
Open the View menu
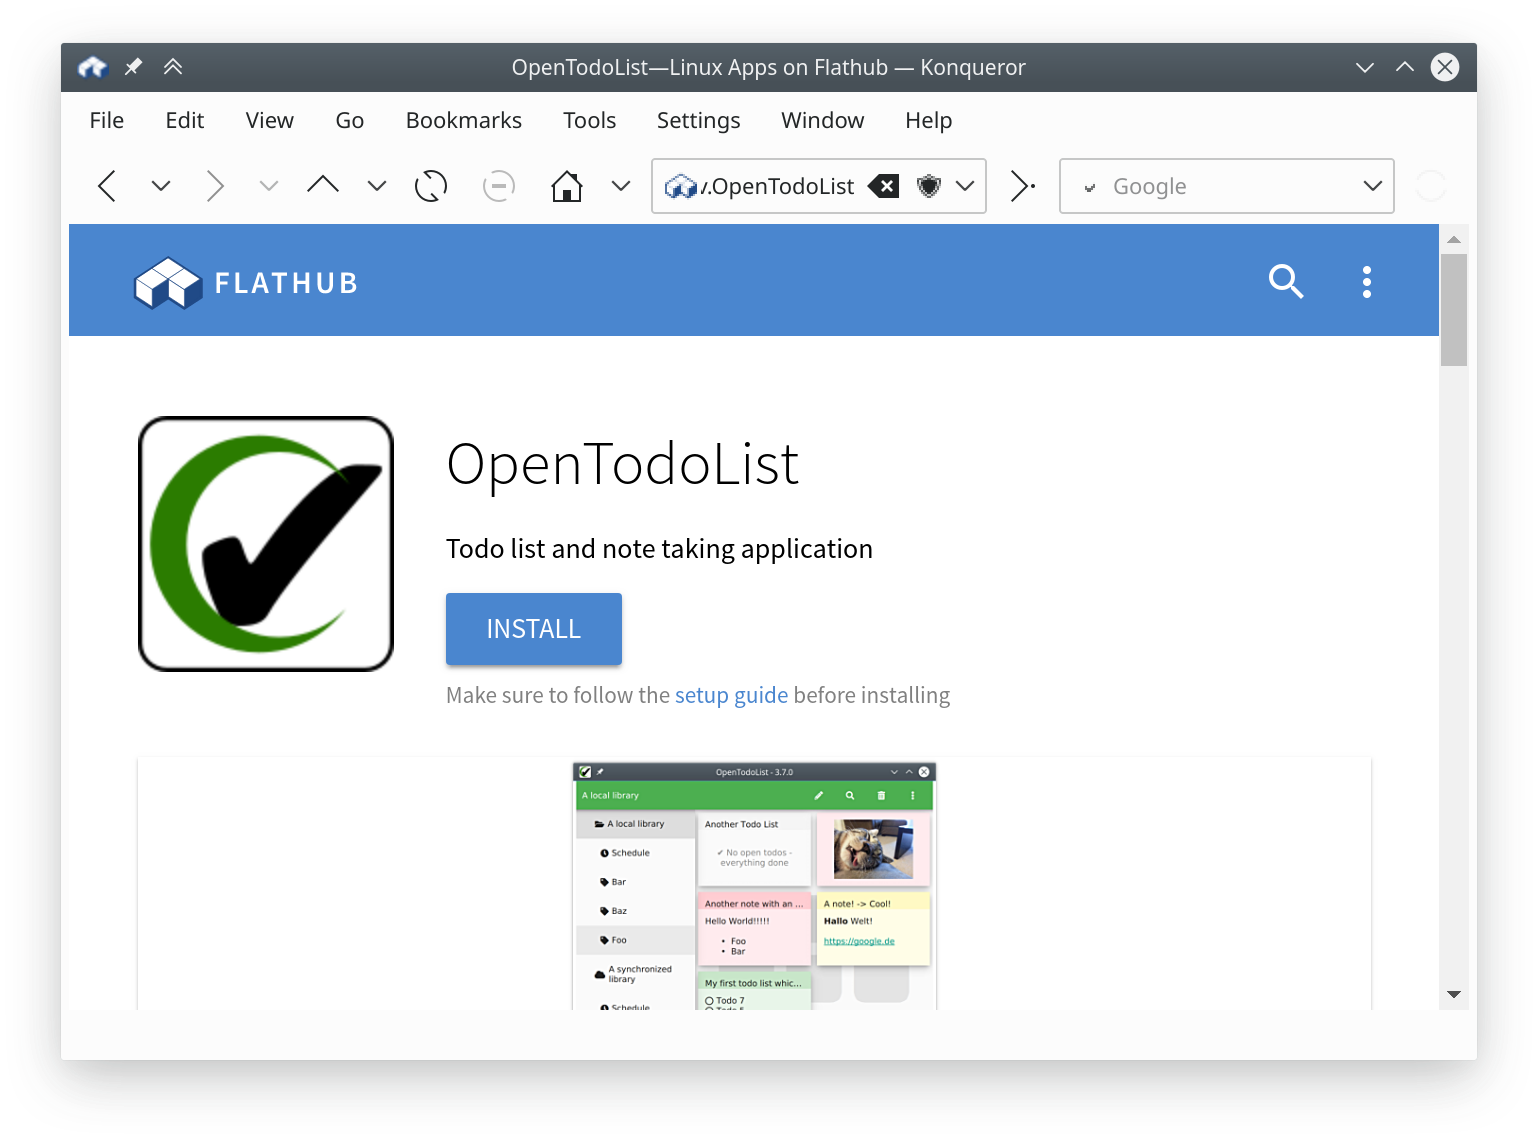(270, 120)
